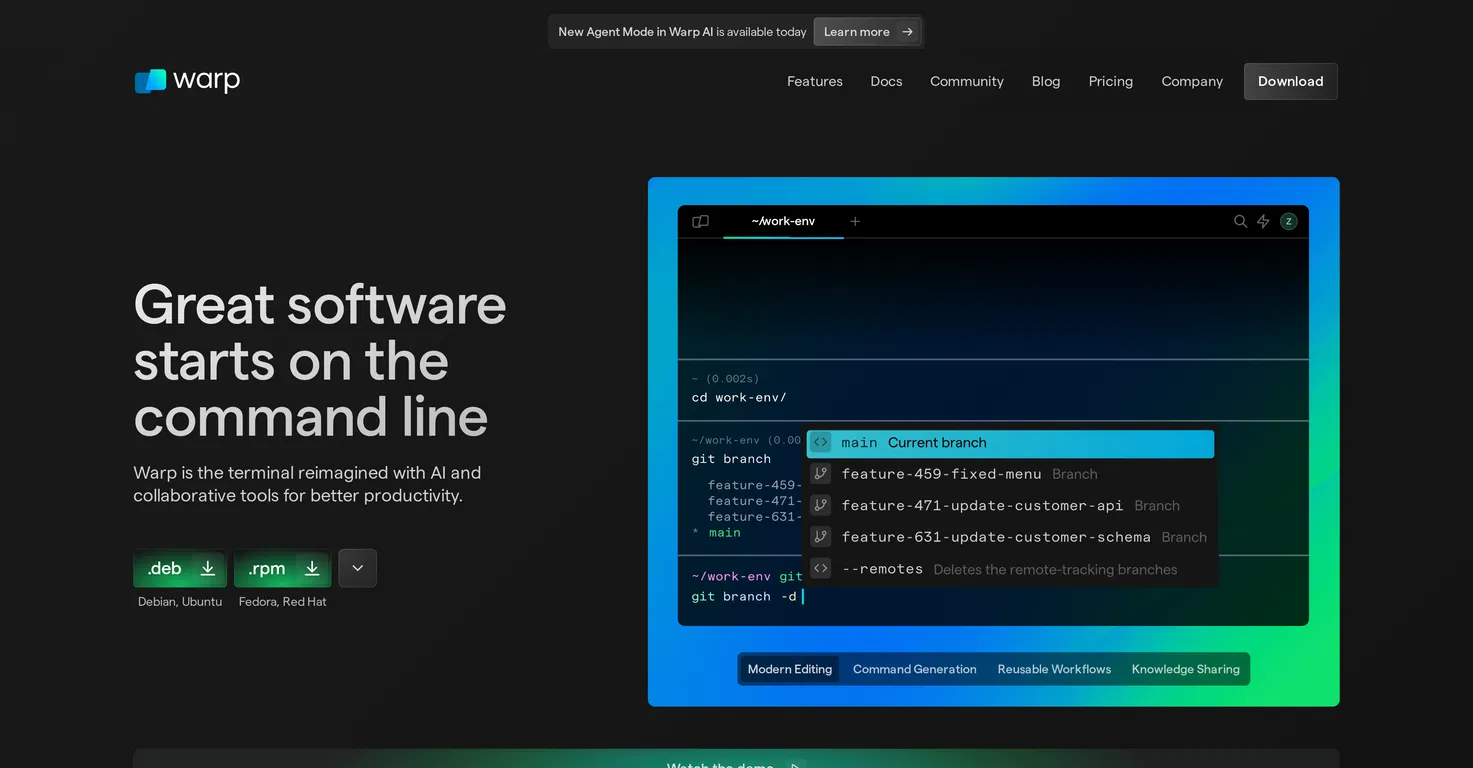Select the ~/work-env terminal tab

coord(783,221)
